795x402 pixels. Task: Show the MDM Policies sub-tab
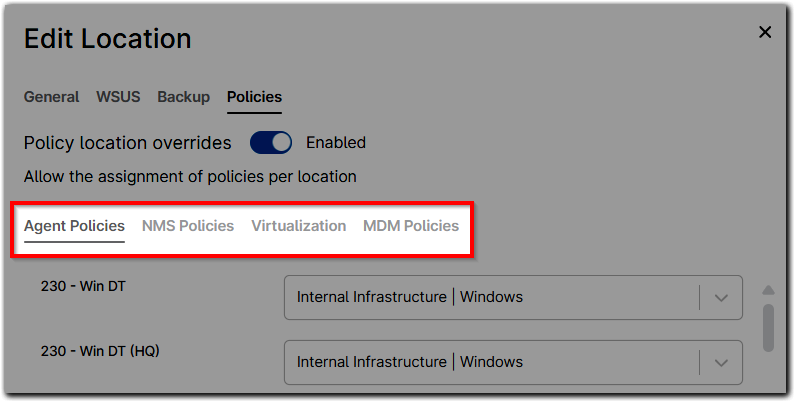coord(411,226)
